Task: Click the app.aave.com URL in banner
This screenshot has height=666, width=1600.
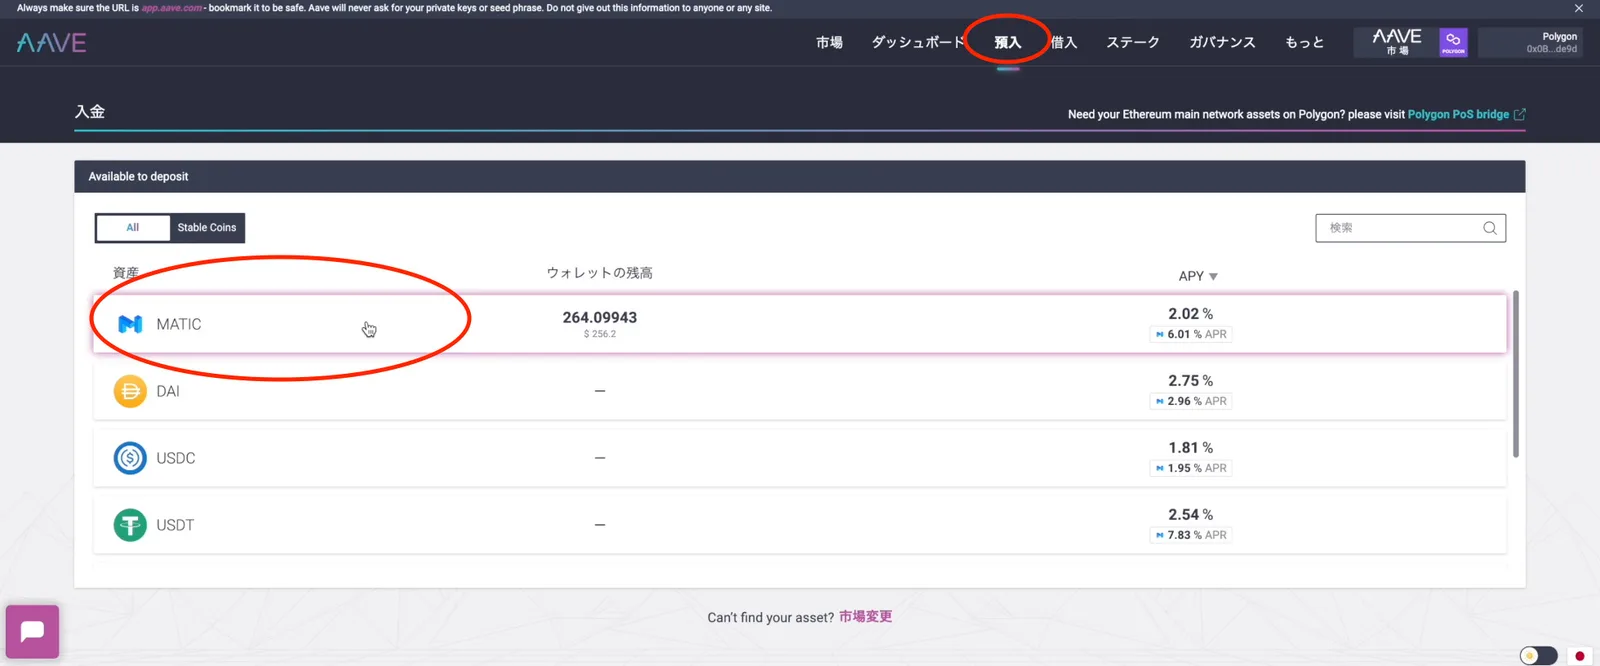Action: [172, 8]
